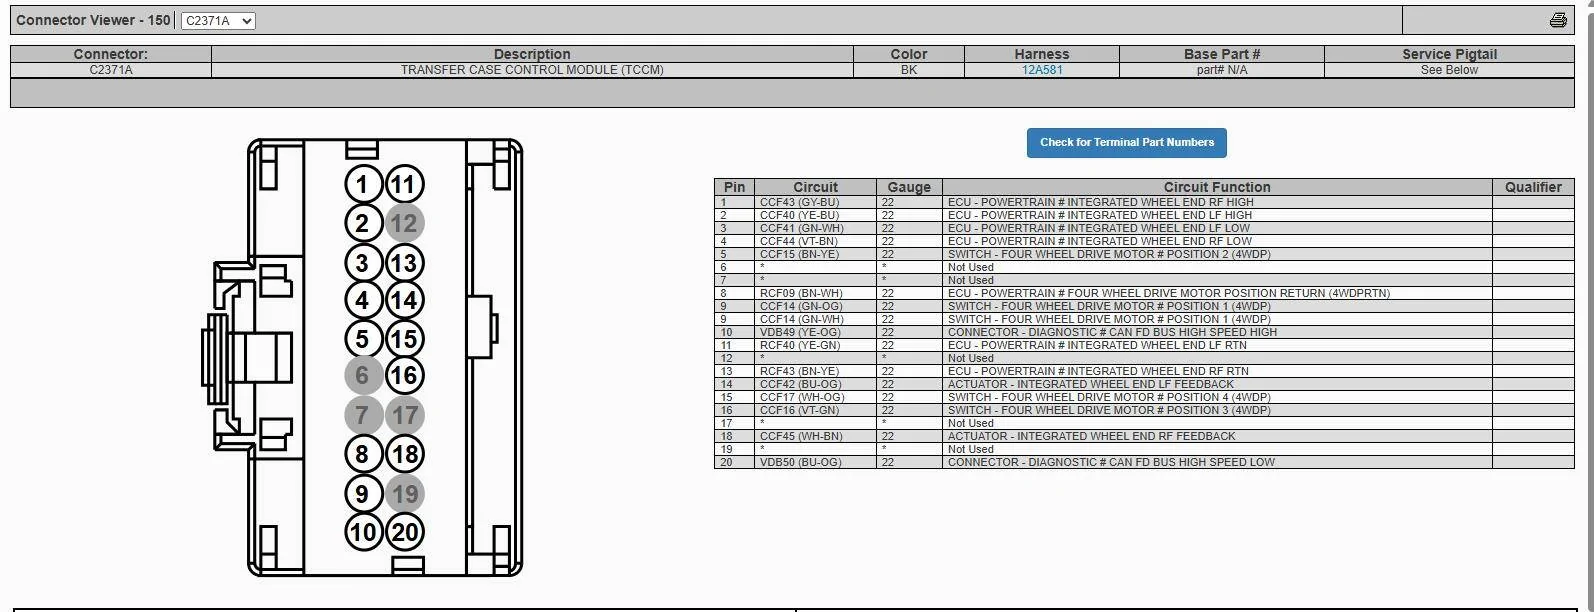
Task: Open the C2371A connector dropdown
Action: pyautogui.click(x=218, y=20)
